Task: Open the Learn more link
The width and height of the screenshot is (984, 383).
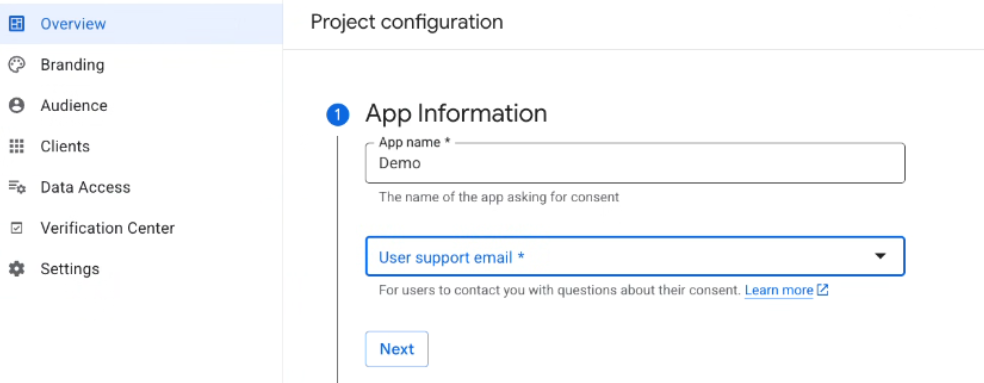Action: tap(779, 290)
